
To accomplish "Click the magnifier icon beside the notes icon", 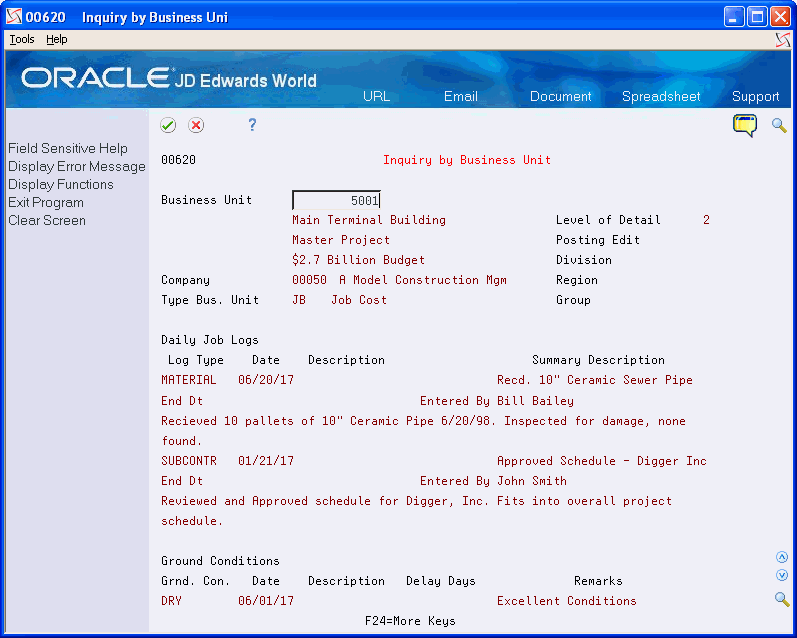I will click(779, 125).
